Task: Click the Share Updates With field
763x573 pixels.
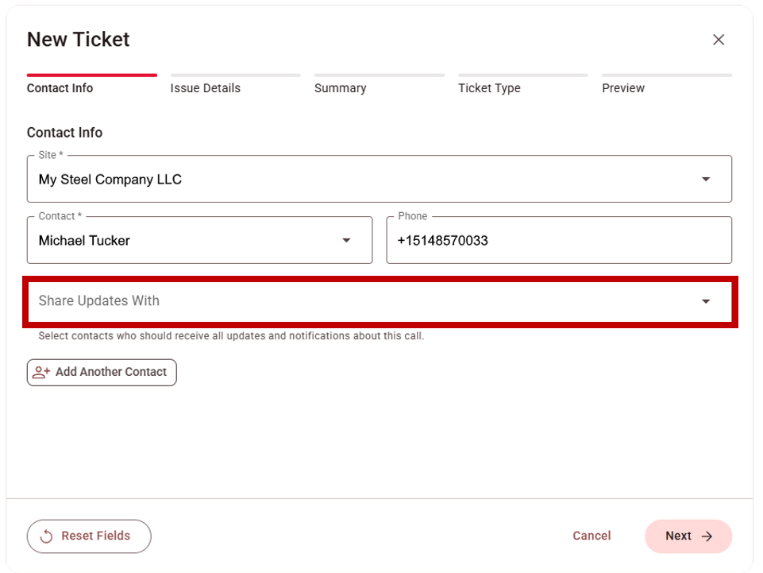Action: [x=360, y=301]
